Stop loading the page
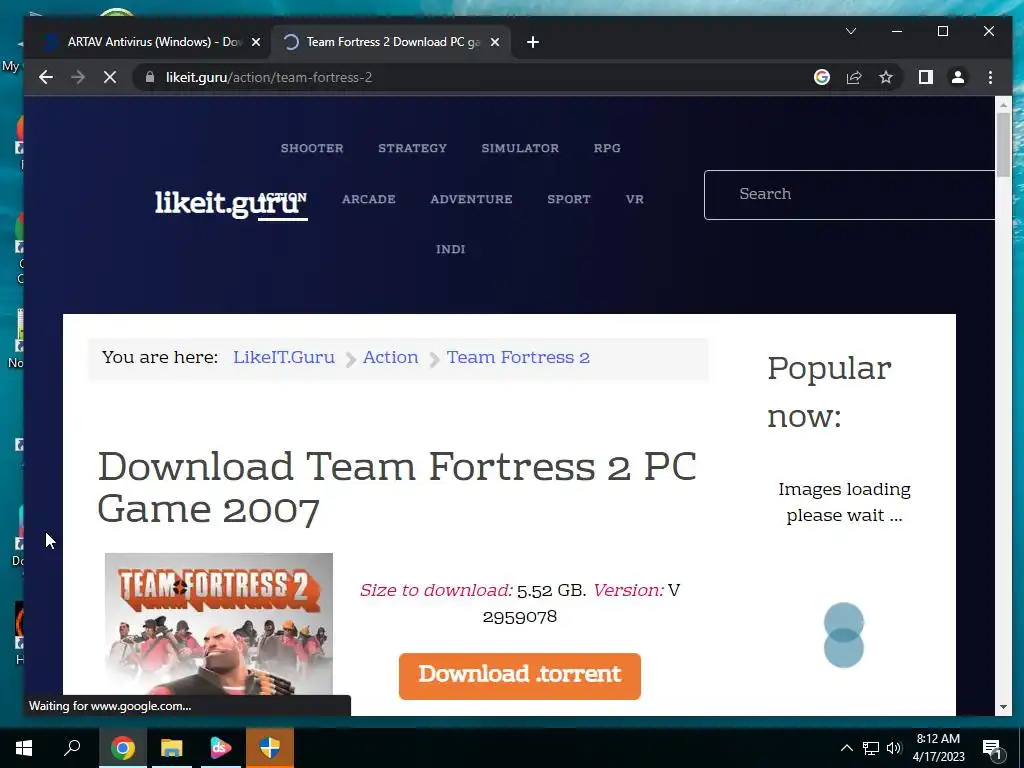Screen dimensions: 1024x768 click(110, 77)
